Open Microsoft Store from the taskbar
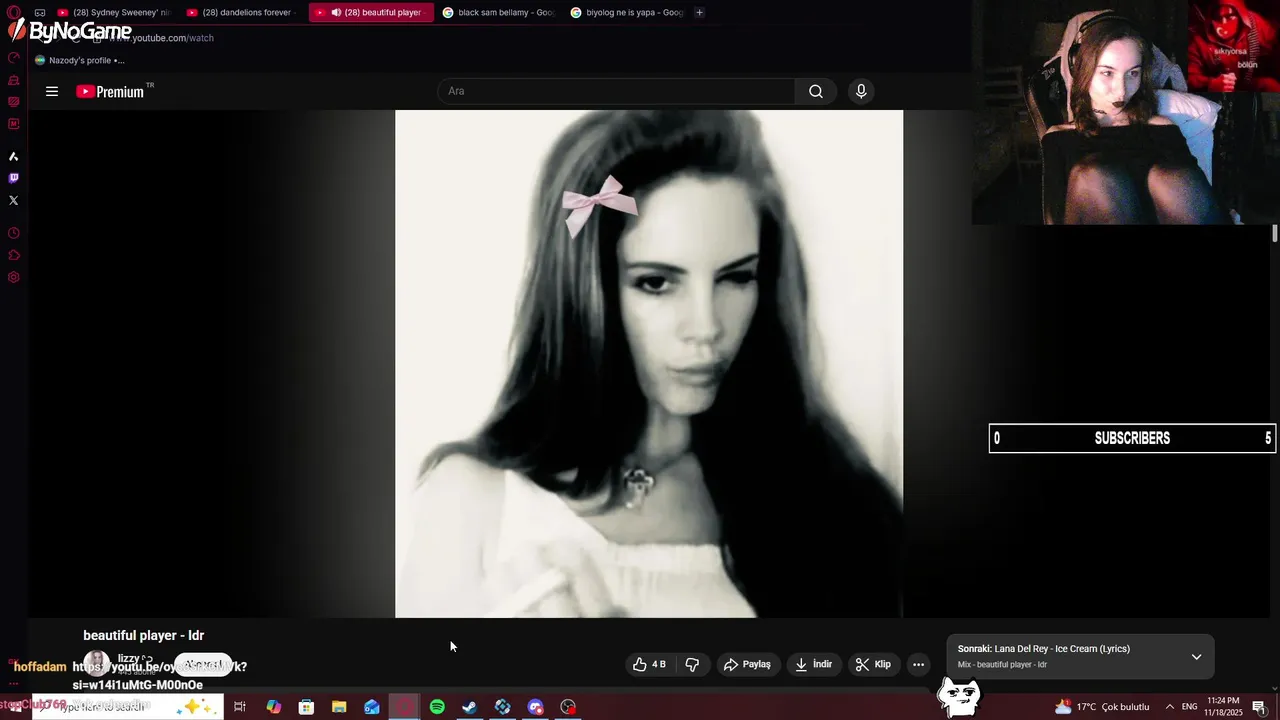This screenshot has width=1280, height=720. click(306, 707)
